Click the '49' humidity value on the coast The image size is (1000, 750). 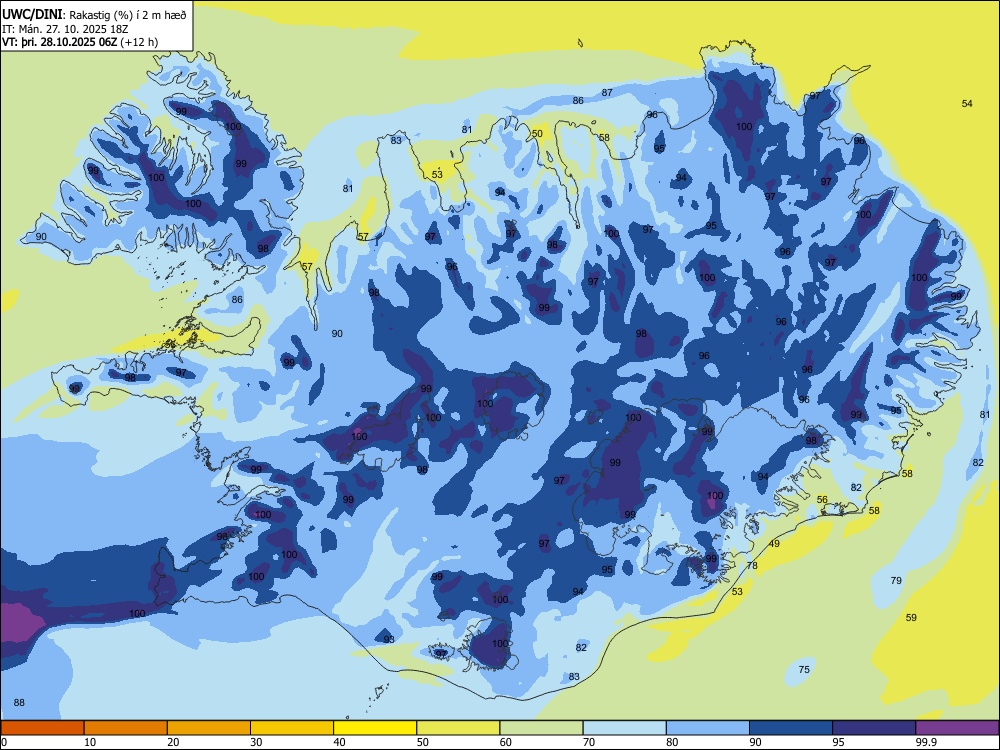click(x=774, y=544)
